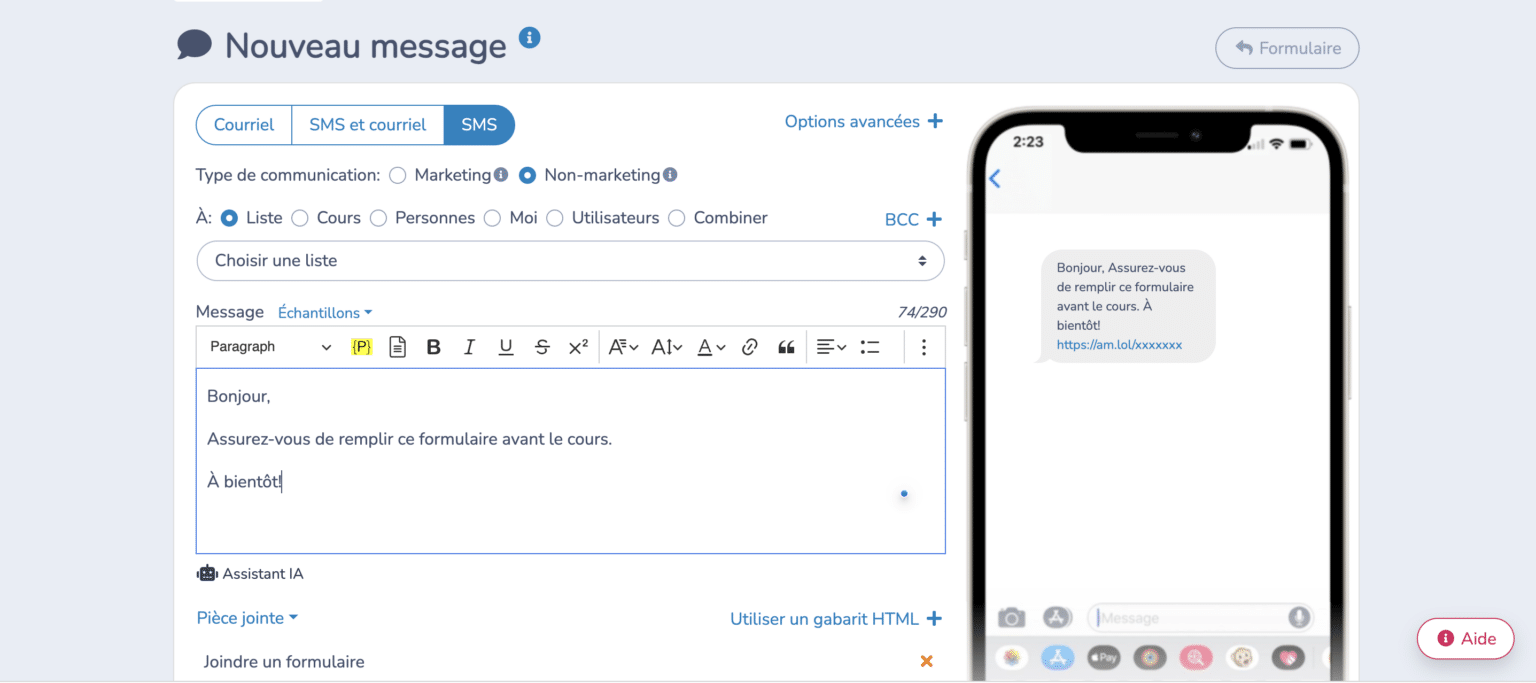Insert a link with the link icon
This screenshot has width=1536, height=683.
[750, 347]
